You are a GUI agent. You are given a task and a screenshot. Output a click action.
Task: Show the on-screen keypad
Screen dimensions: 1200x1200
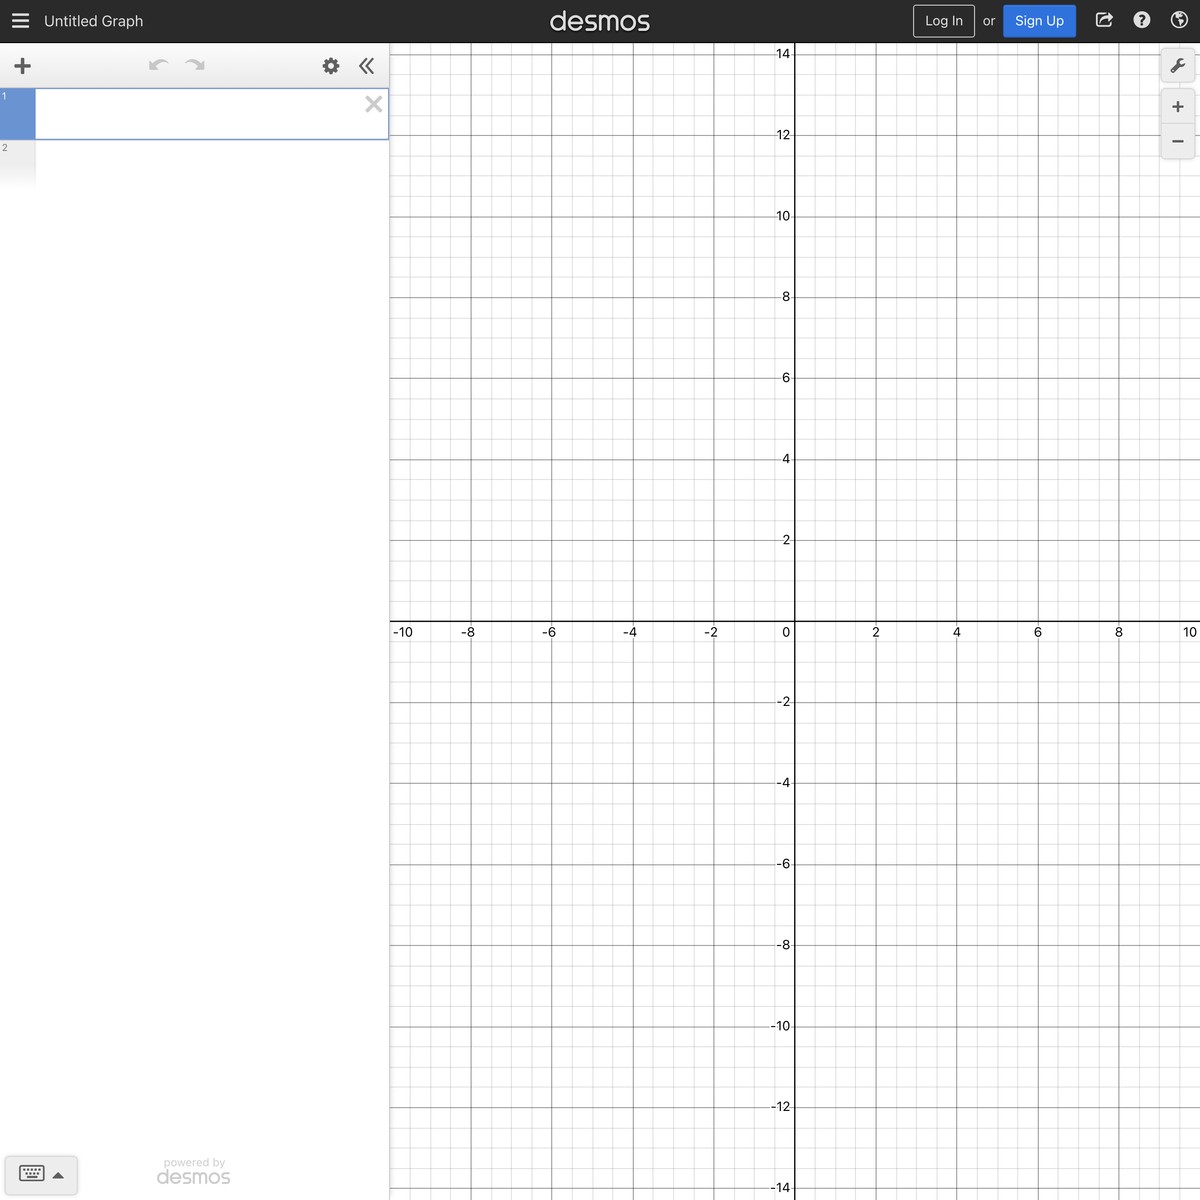point(40,1174)
